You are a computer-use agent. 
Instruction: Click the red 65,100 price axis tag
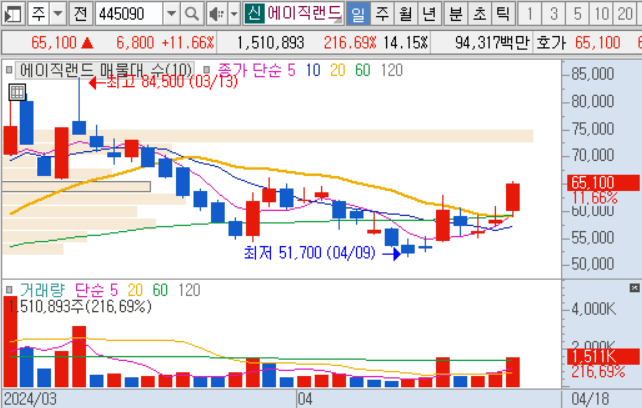pyautogui.click(x=603, y=182)
